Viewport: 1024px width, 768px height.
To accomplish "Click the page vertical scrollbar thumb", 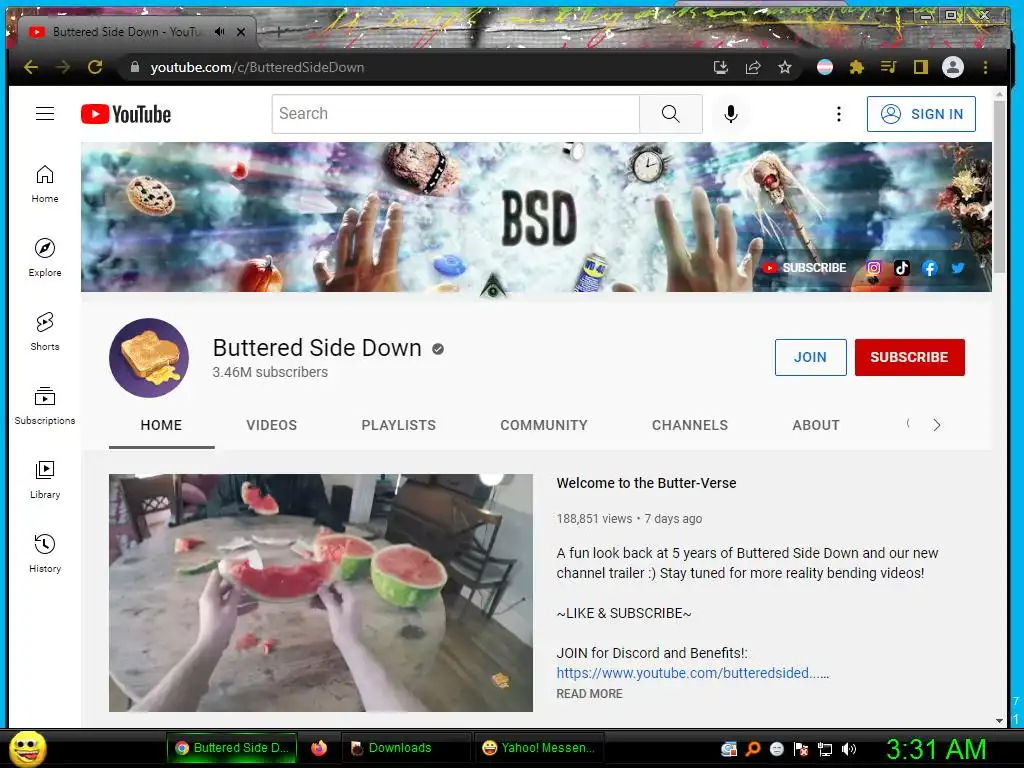I will tap(999, 187).
